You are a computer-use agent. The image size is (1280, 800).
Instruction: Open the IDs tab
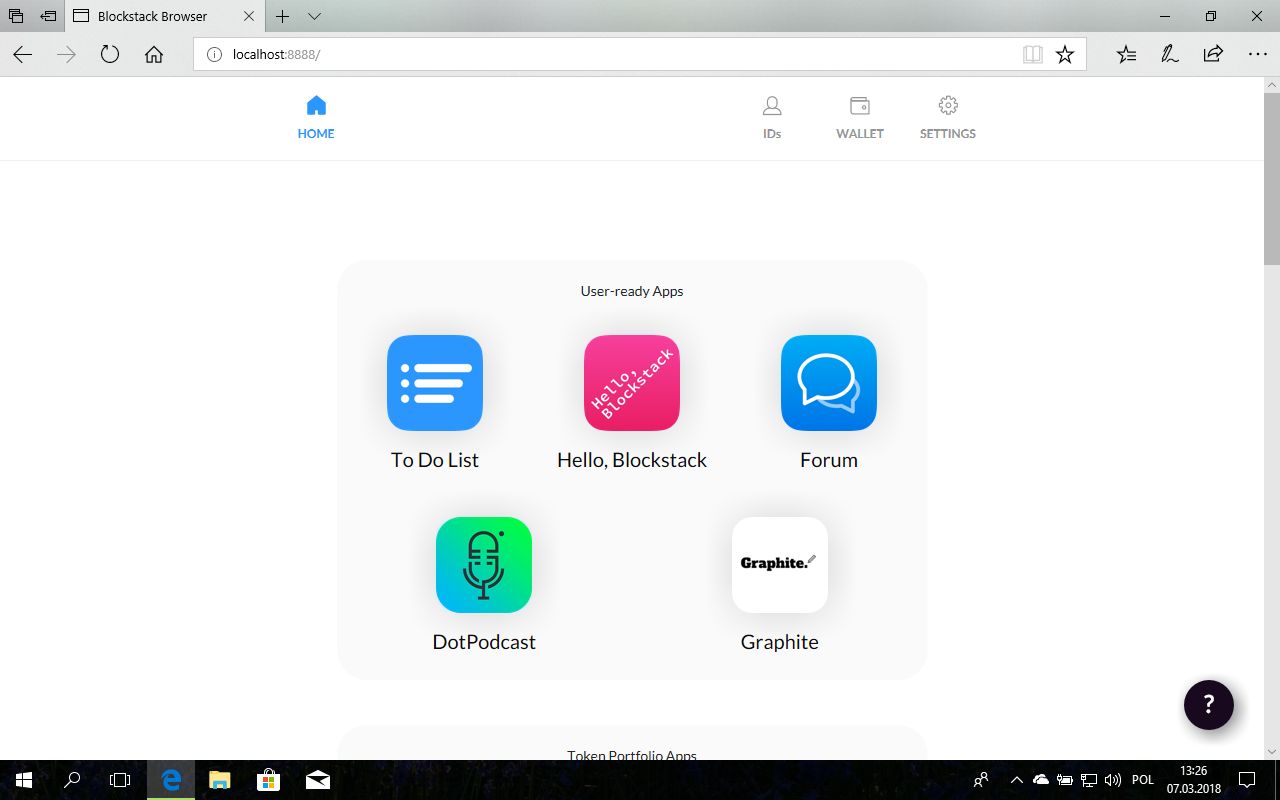coord(772,118)
